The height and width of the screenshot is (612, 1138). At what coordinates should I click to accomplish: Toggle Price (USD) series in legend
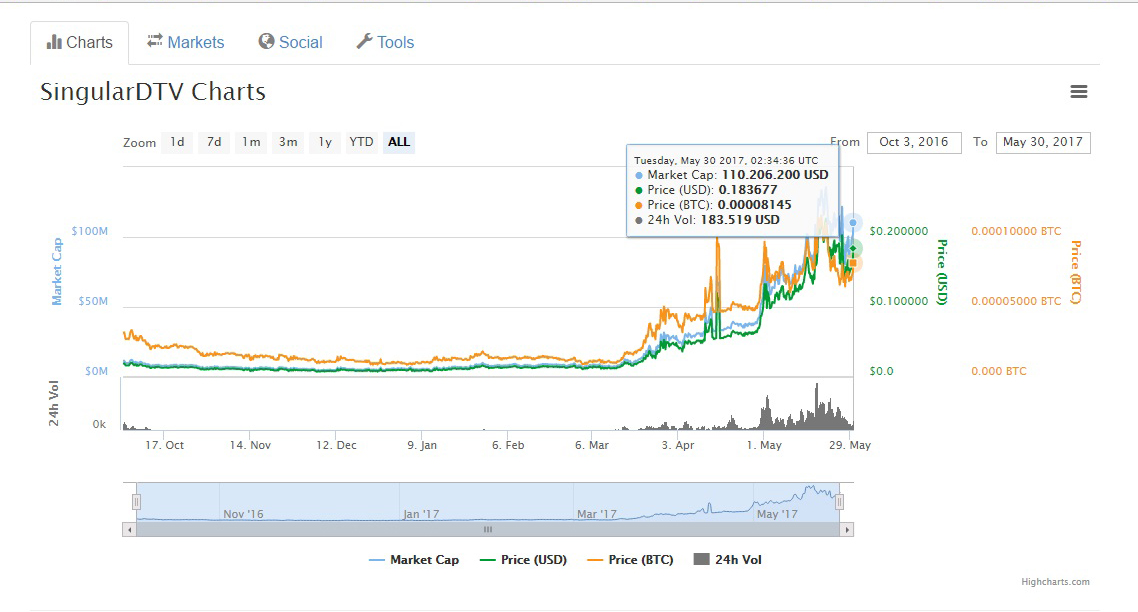click(x=523, y=560)
